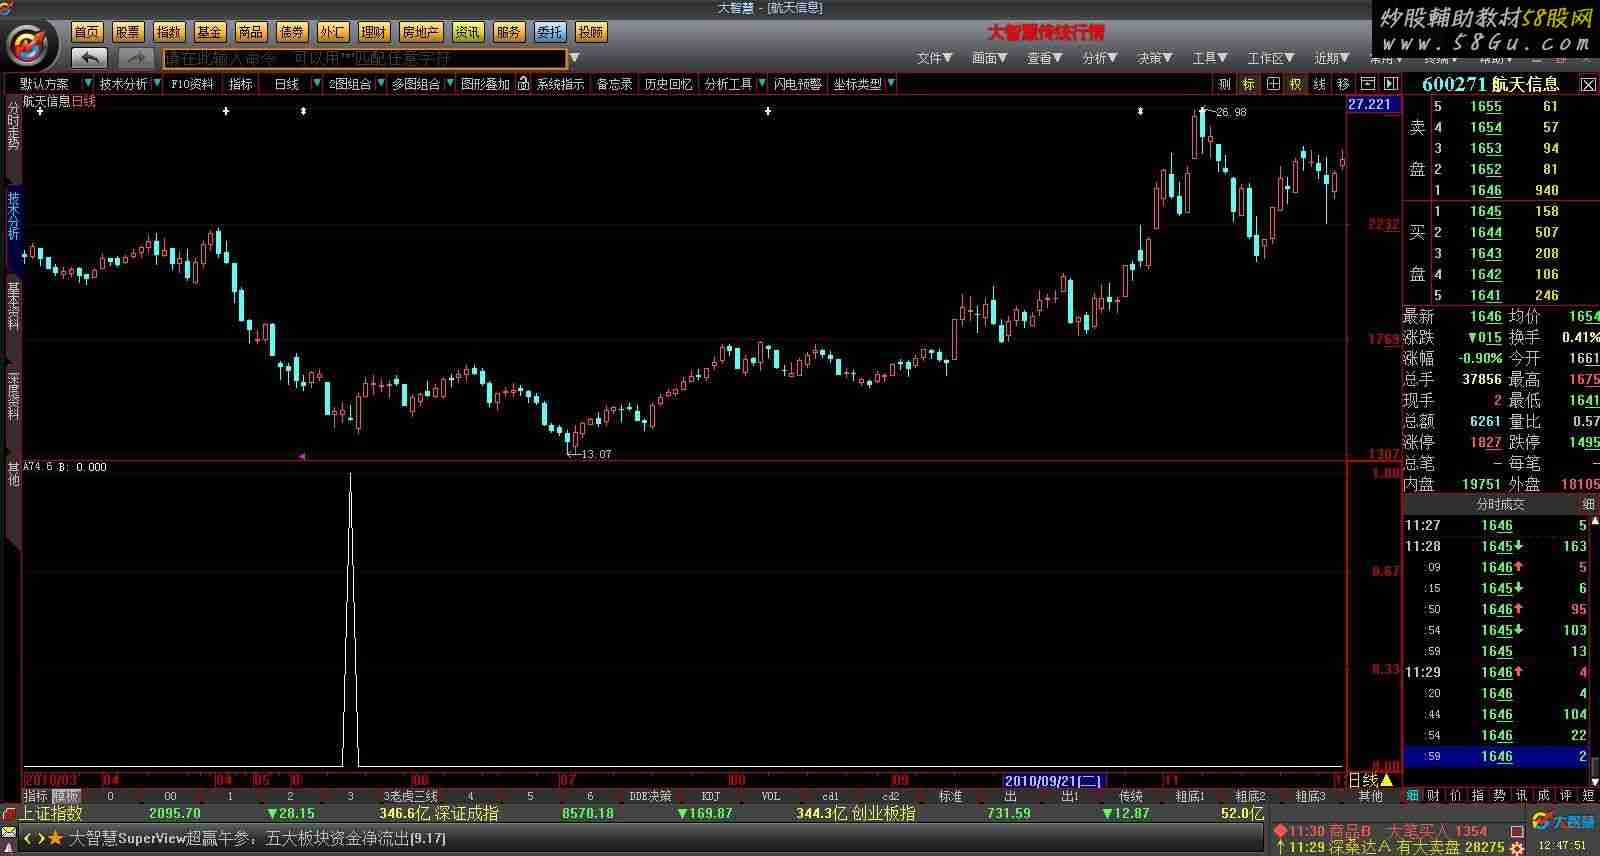Open the 画面 menu
The height and width of the screenshot is (856, 1600).
[x=989, y=58]
